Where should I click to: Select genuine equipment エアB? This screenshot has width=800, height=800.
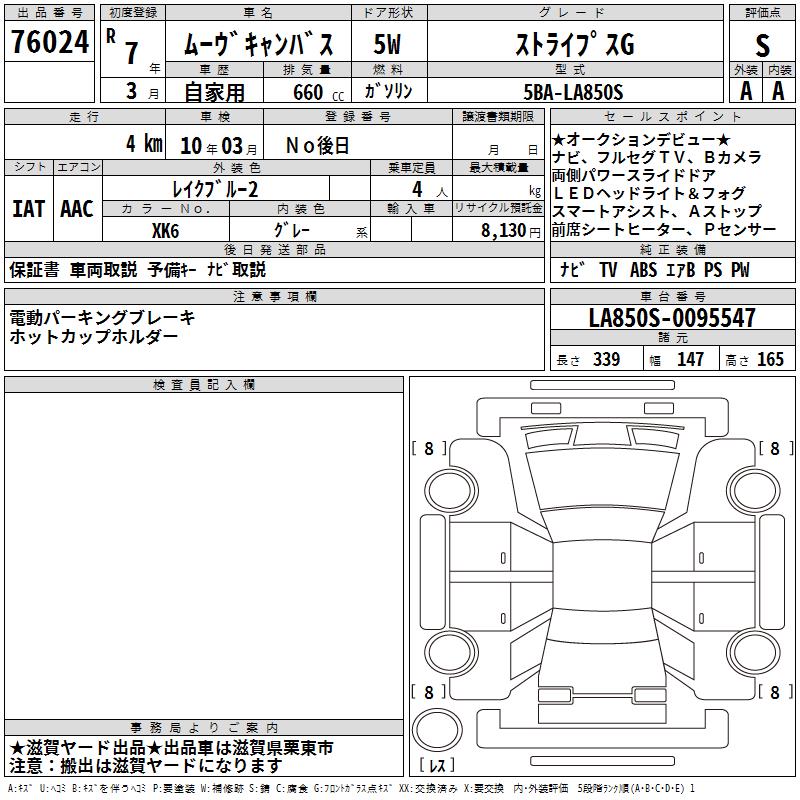point(681,270)
